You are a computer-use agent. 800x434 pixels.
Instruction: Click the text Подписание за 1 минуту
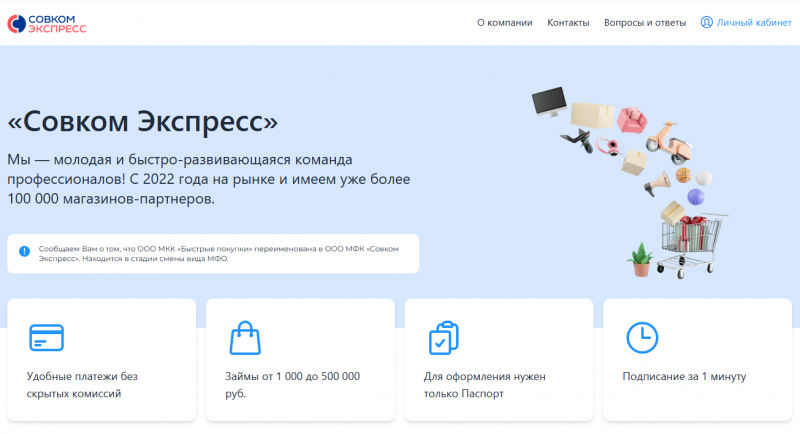coord(684,376)
